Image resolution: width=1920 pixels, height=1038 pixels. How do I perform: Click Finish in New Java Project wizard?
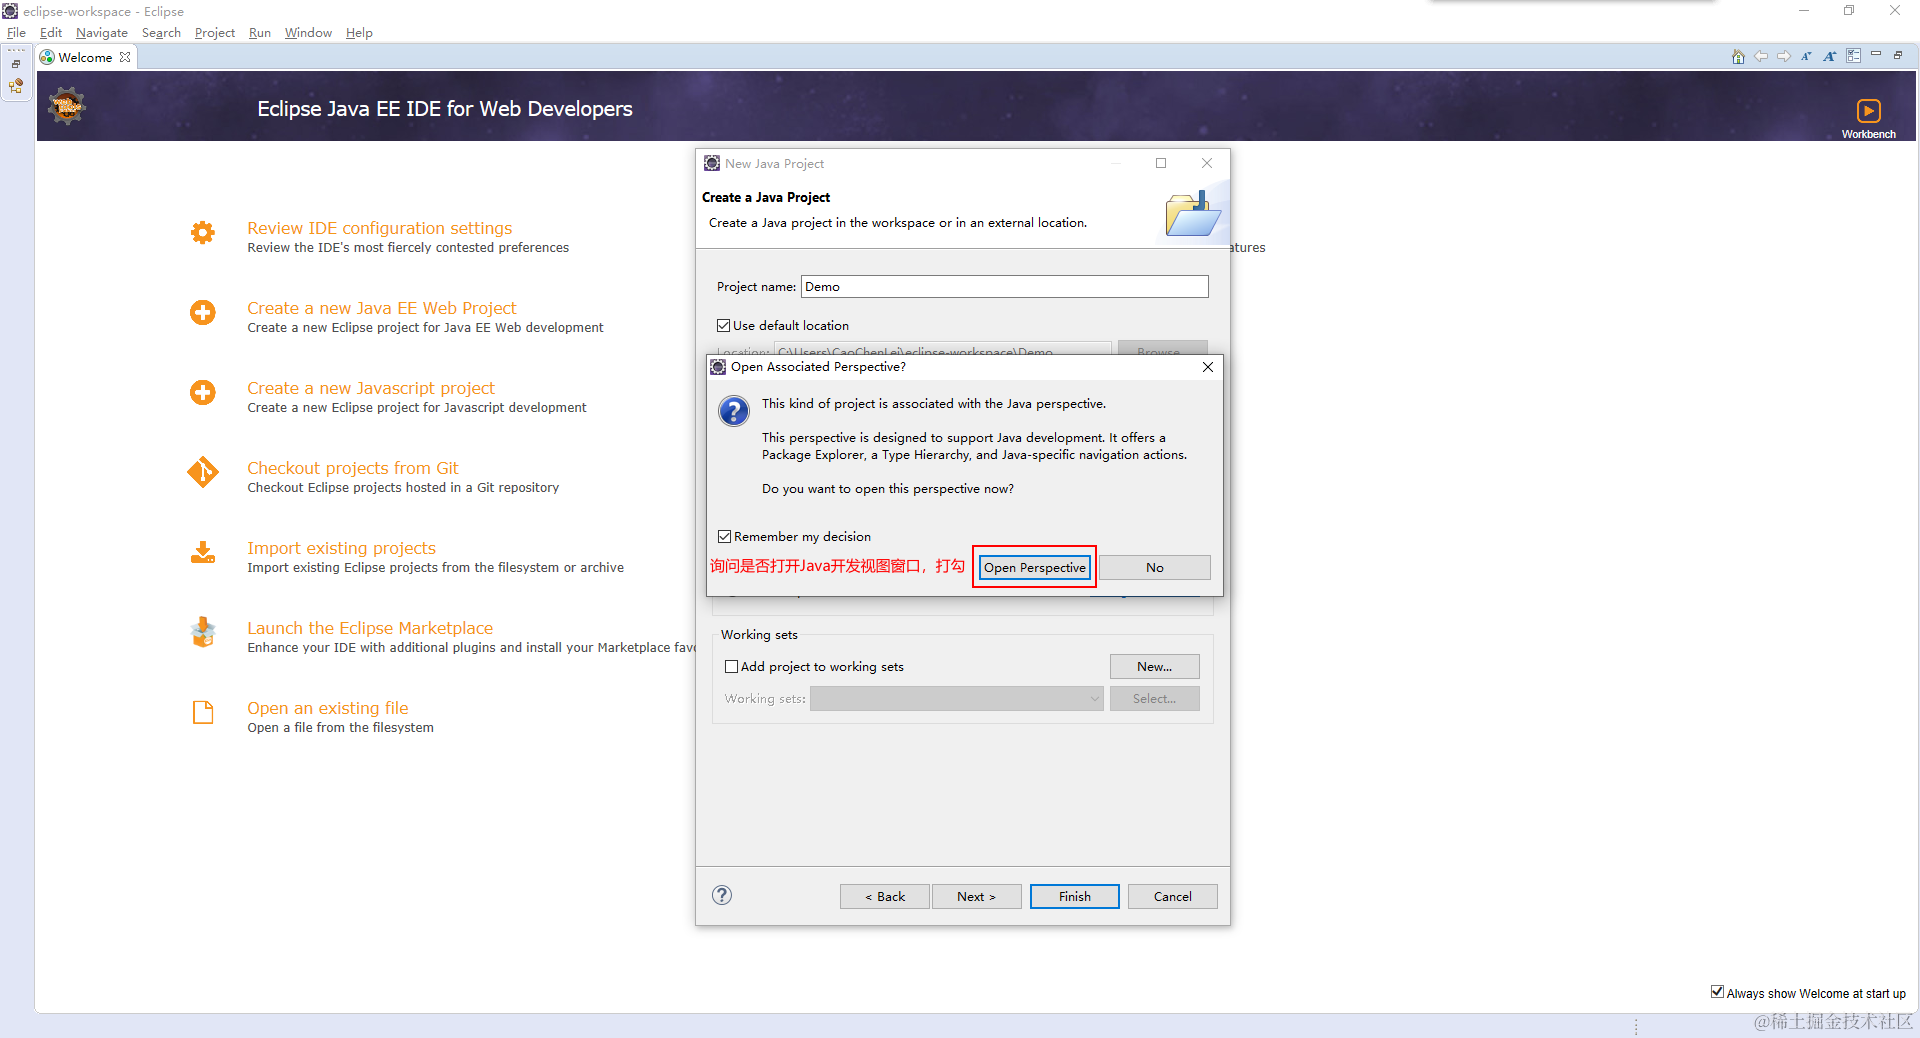click(x=1075, y=897)
